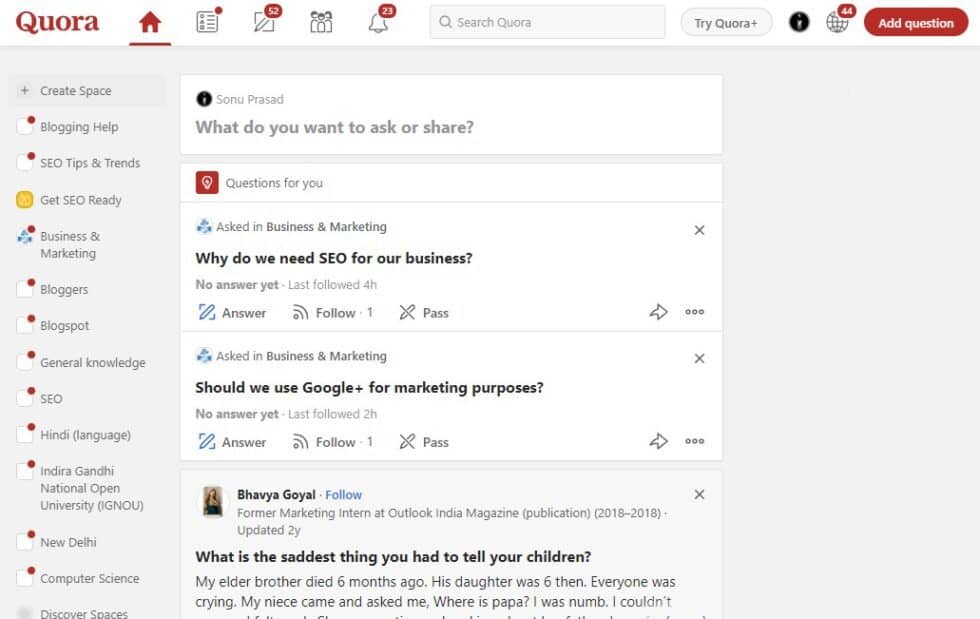Share the Google+ marketing question
Screen dimensions: 980x619
(x=658, y=441)
